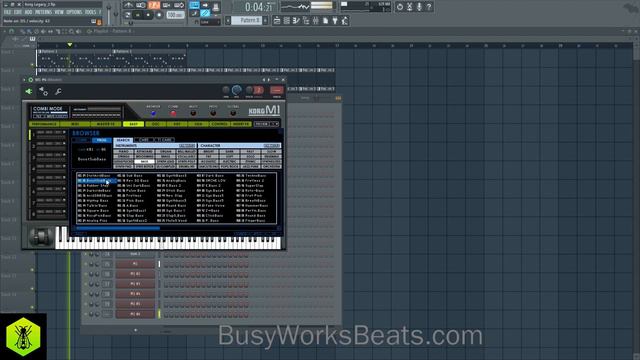
Task: Select the 'TechnoBass' program in list
Action: coord(255,176)
